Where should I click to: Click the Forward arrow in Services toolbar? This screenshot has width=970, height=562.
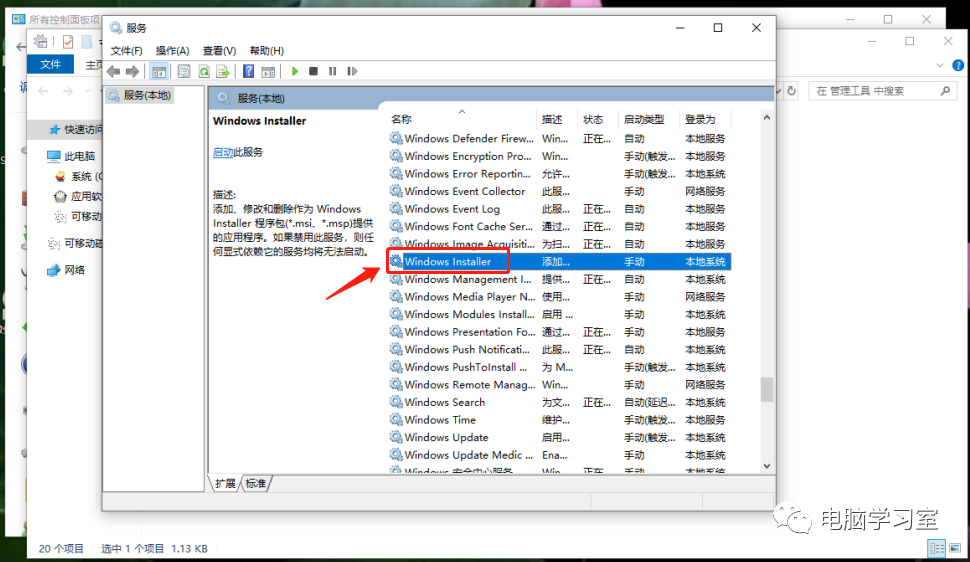(x=132, y=72)
